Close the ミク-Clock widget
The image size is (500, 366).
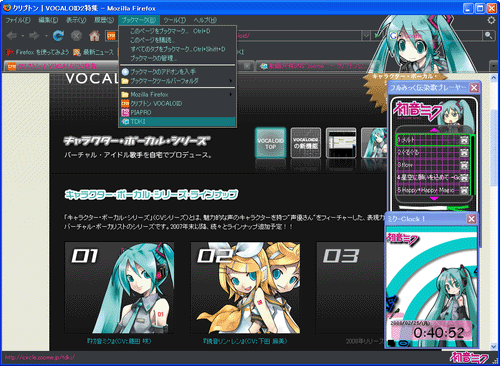471,219
